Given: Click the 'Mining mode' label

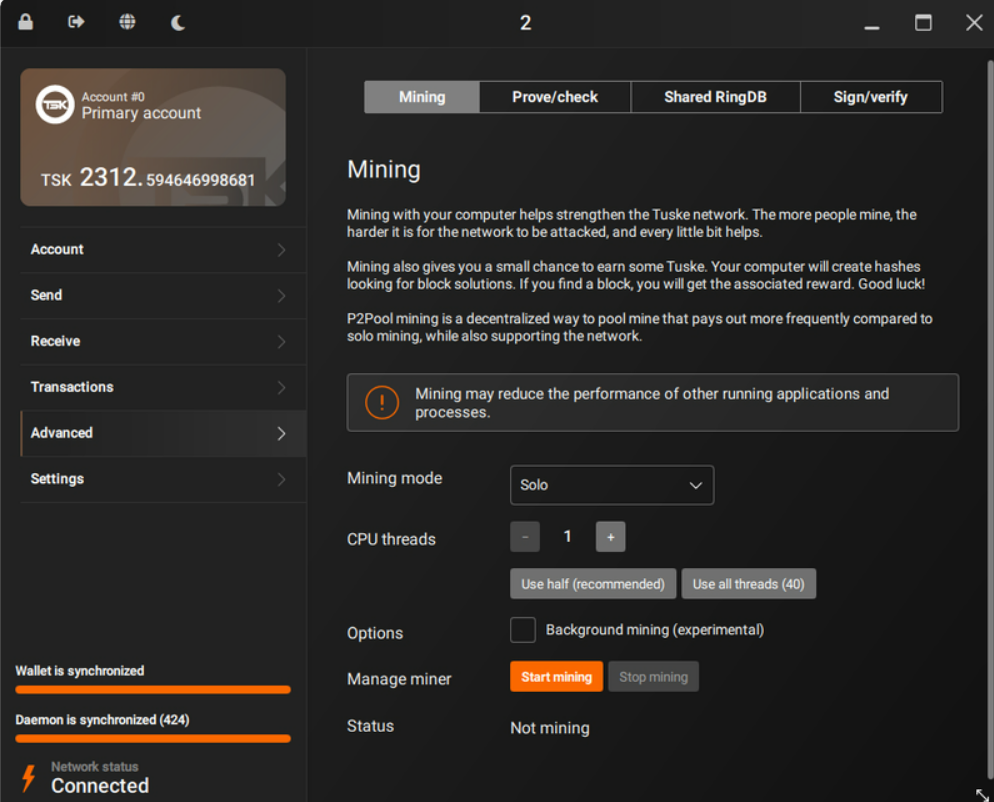Looking at the screenshot, I should click(394, 478).
